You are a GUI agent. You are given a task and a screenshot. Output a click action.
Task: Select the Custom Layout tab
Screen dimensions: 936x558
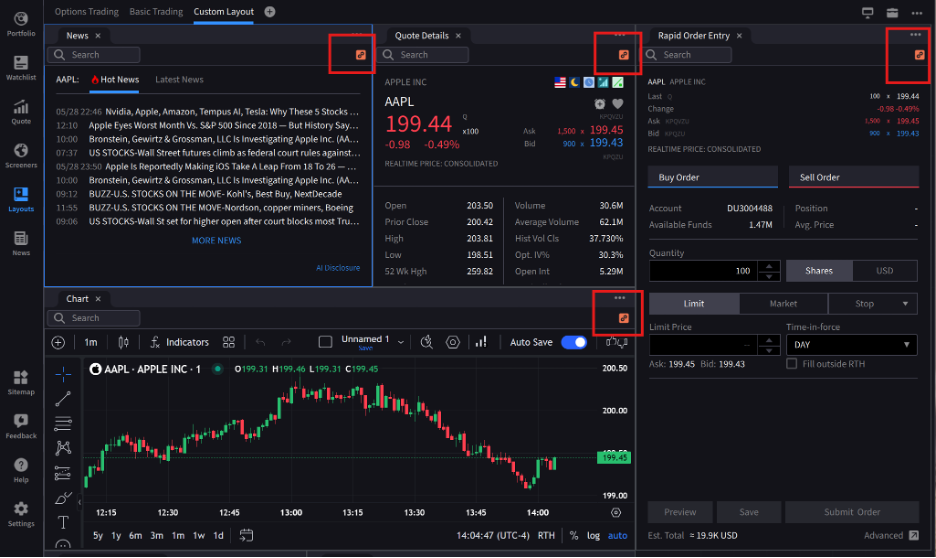point(223,11)
